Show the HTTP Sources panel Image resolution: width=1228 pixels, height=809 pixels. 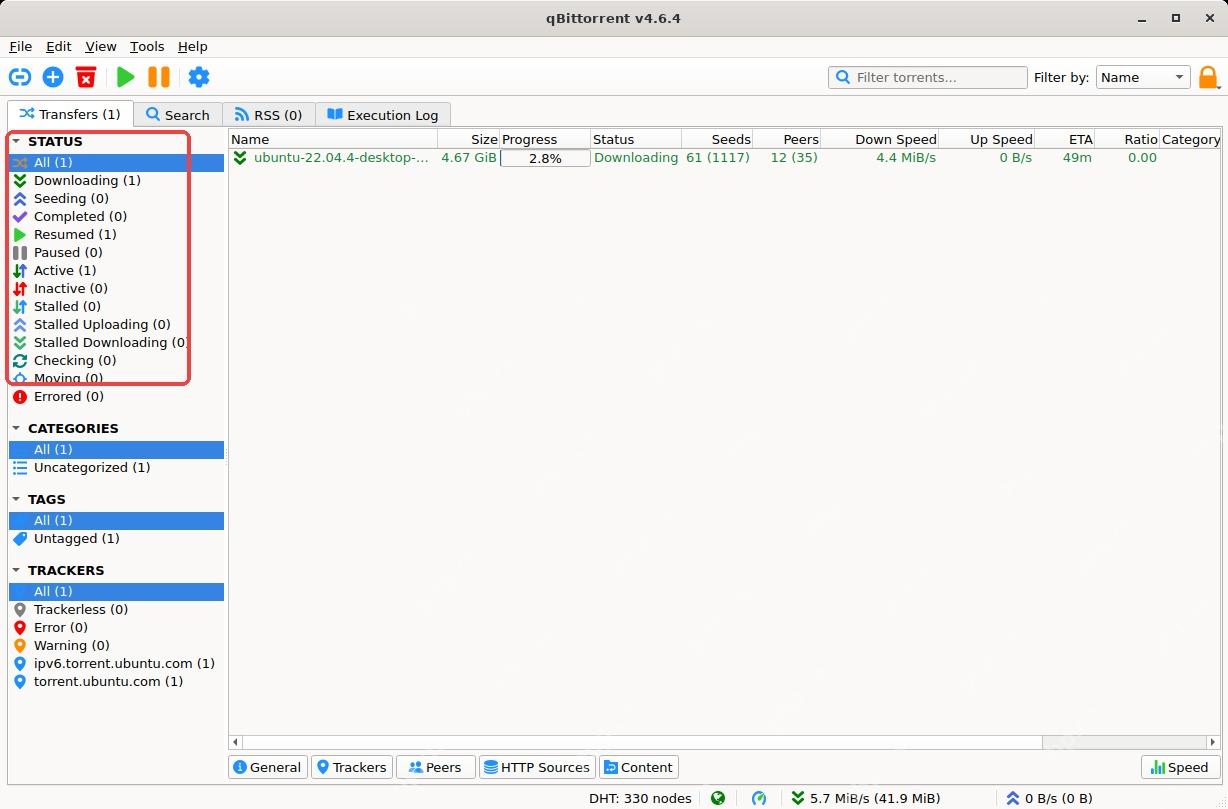pyautogui.click(x=537, y=767)
